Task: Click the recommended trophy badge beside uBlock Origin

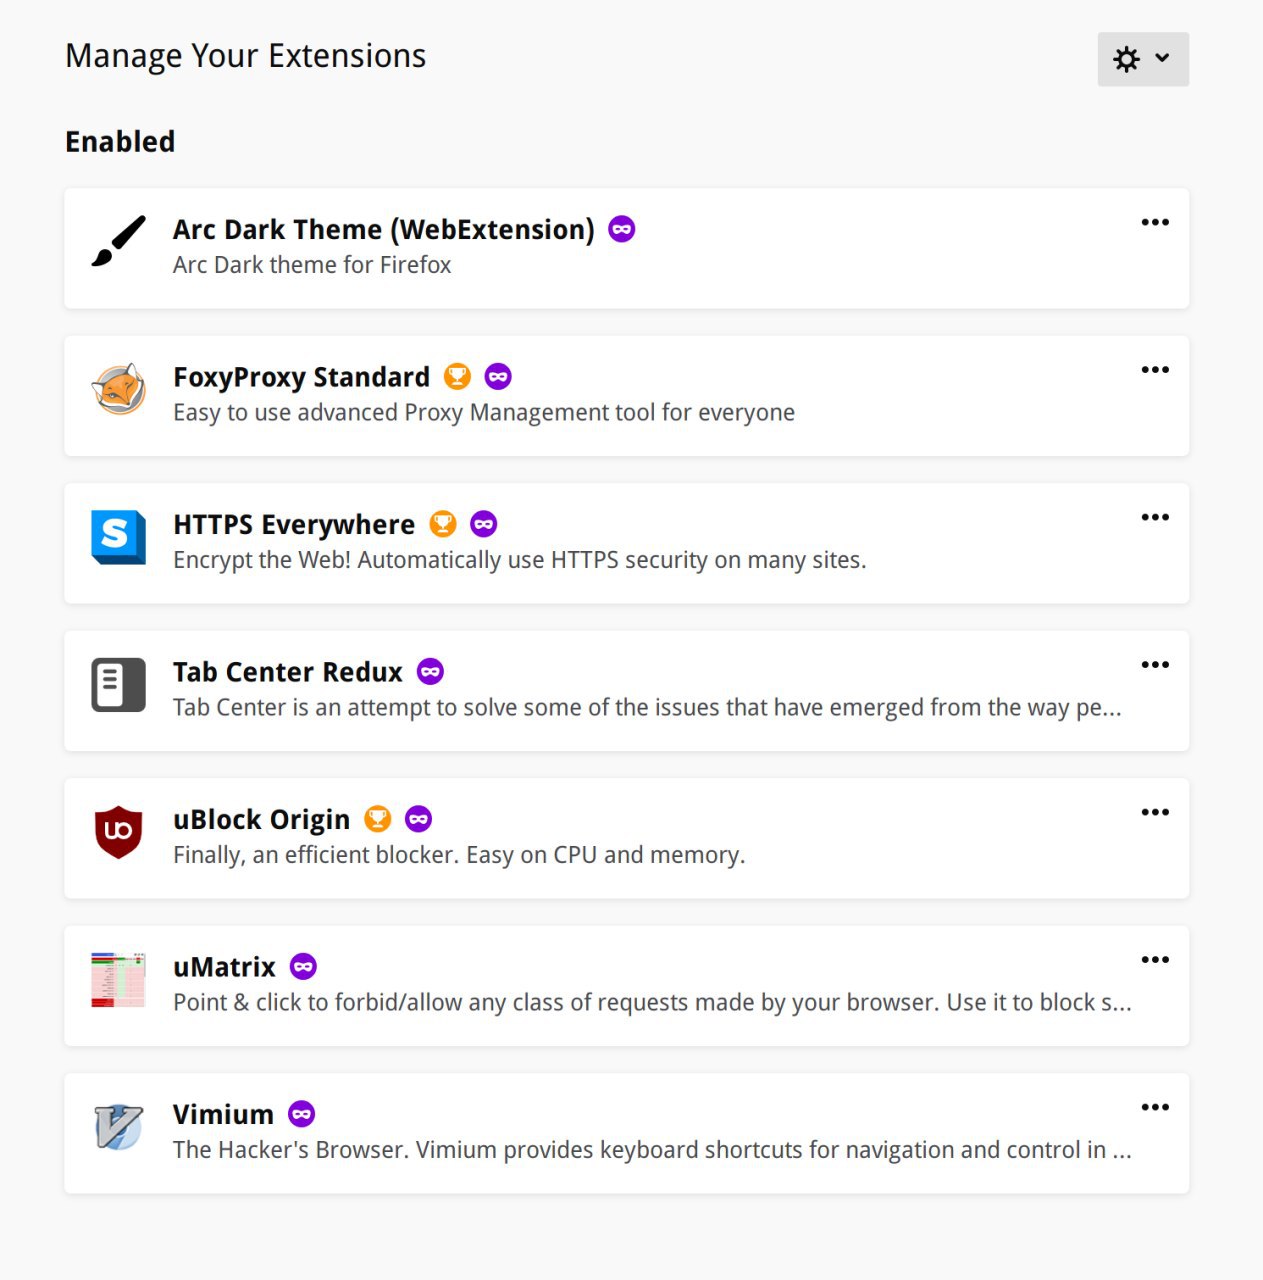Action: point(378,819)
